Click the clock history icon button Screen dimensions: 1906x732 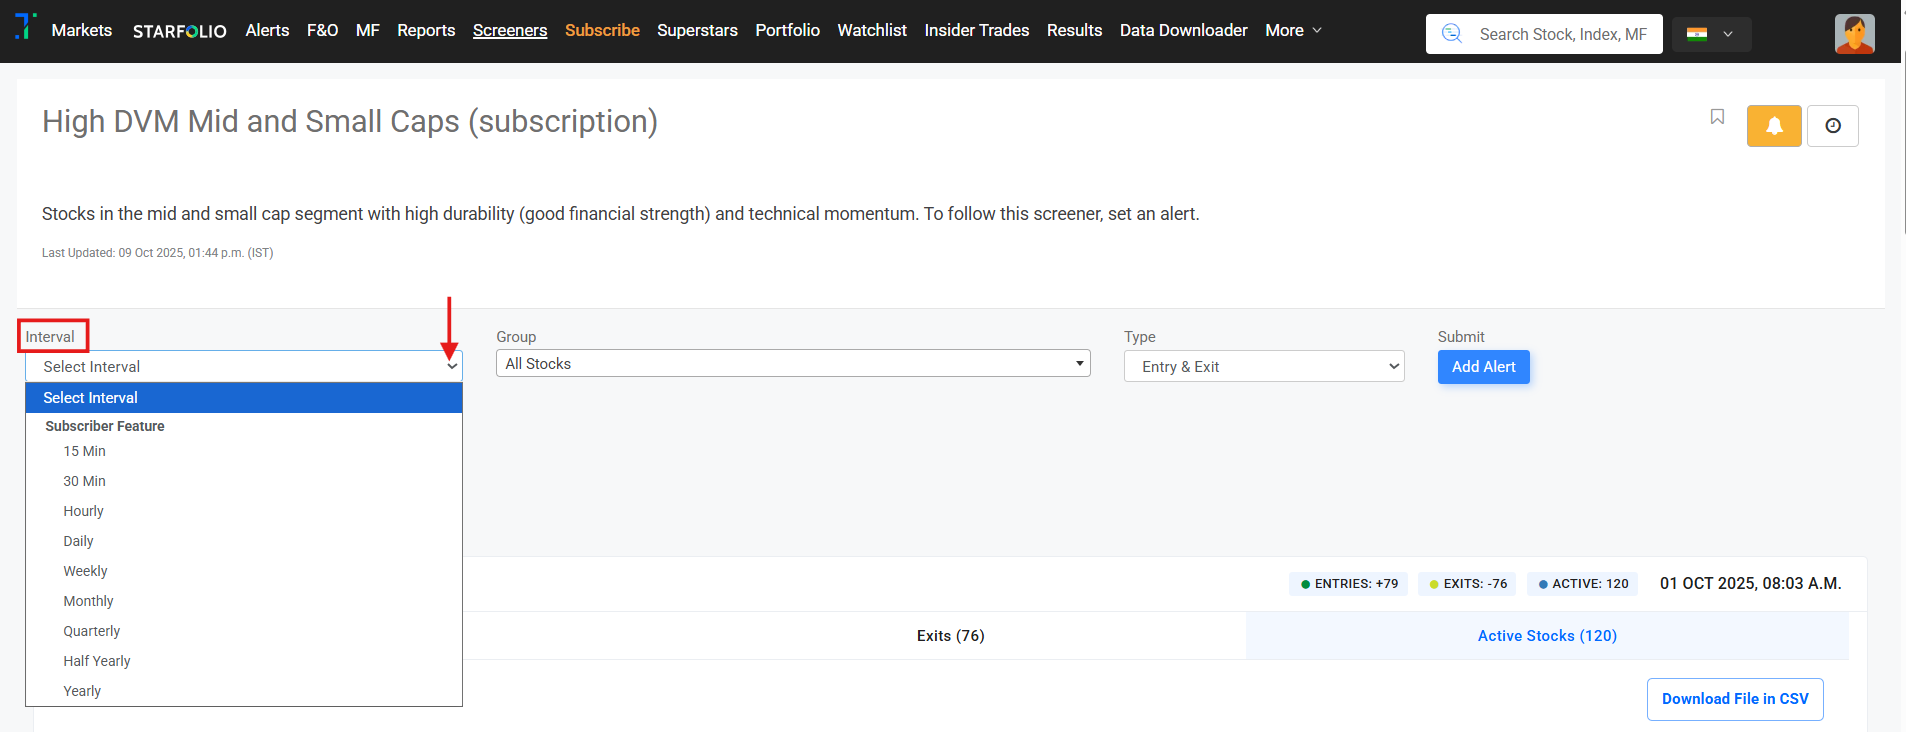(1832, 126)
